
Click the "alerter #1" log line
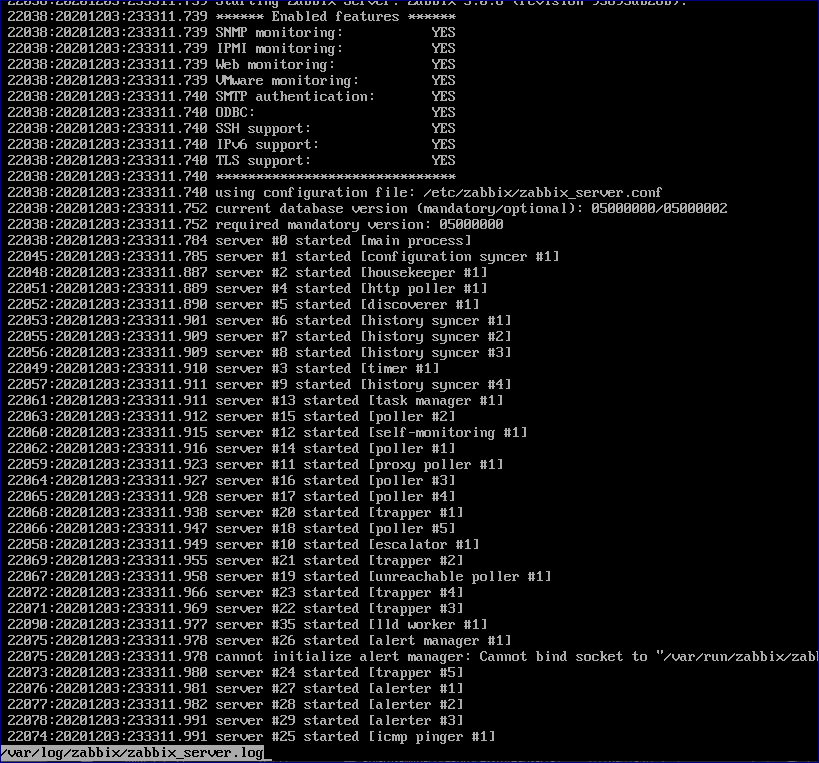[x=236, y=688]
